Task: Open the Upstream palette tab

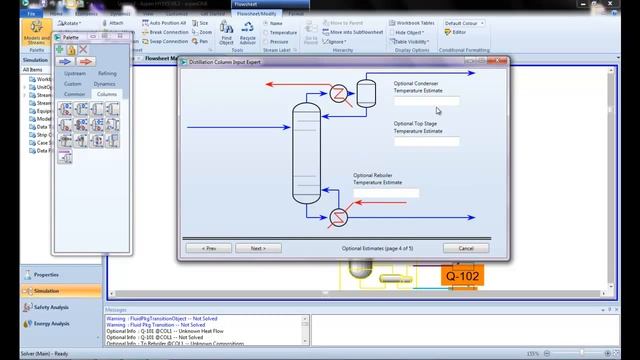Action: [75, 73]
